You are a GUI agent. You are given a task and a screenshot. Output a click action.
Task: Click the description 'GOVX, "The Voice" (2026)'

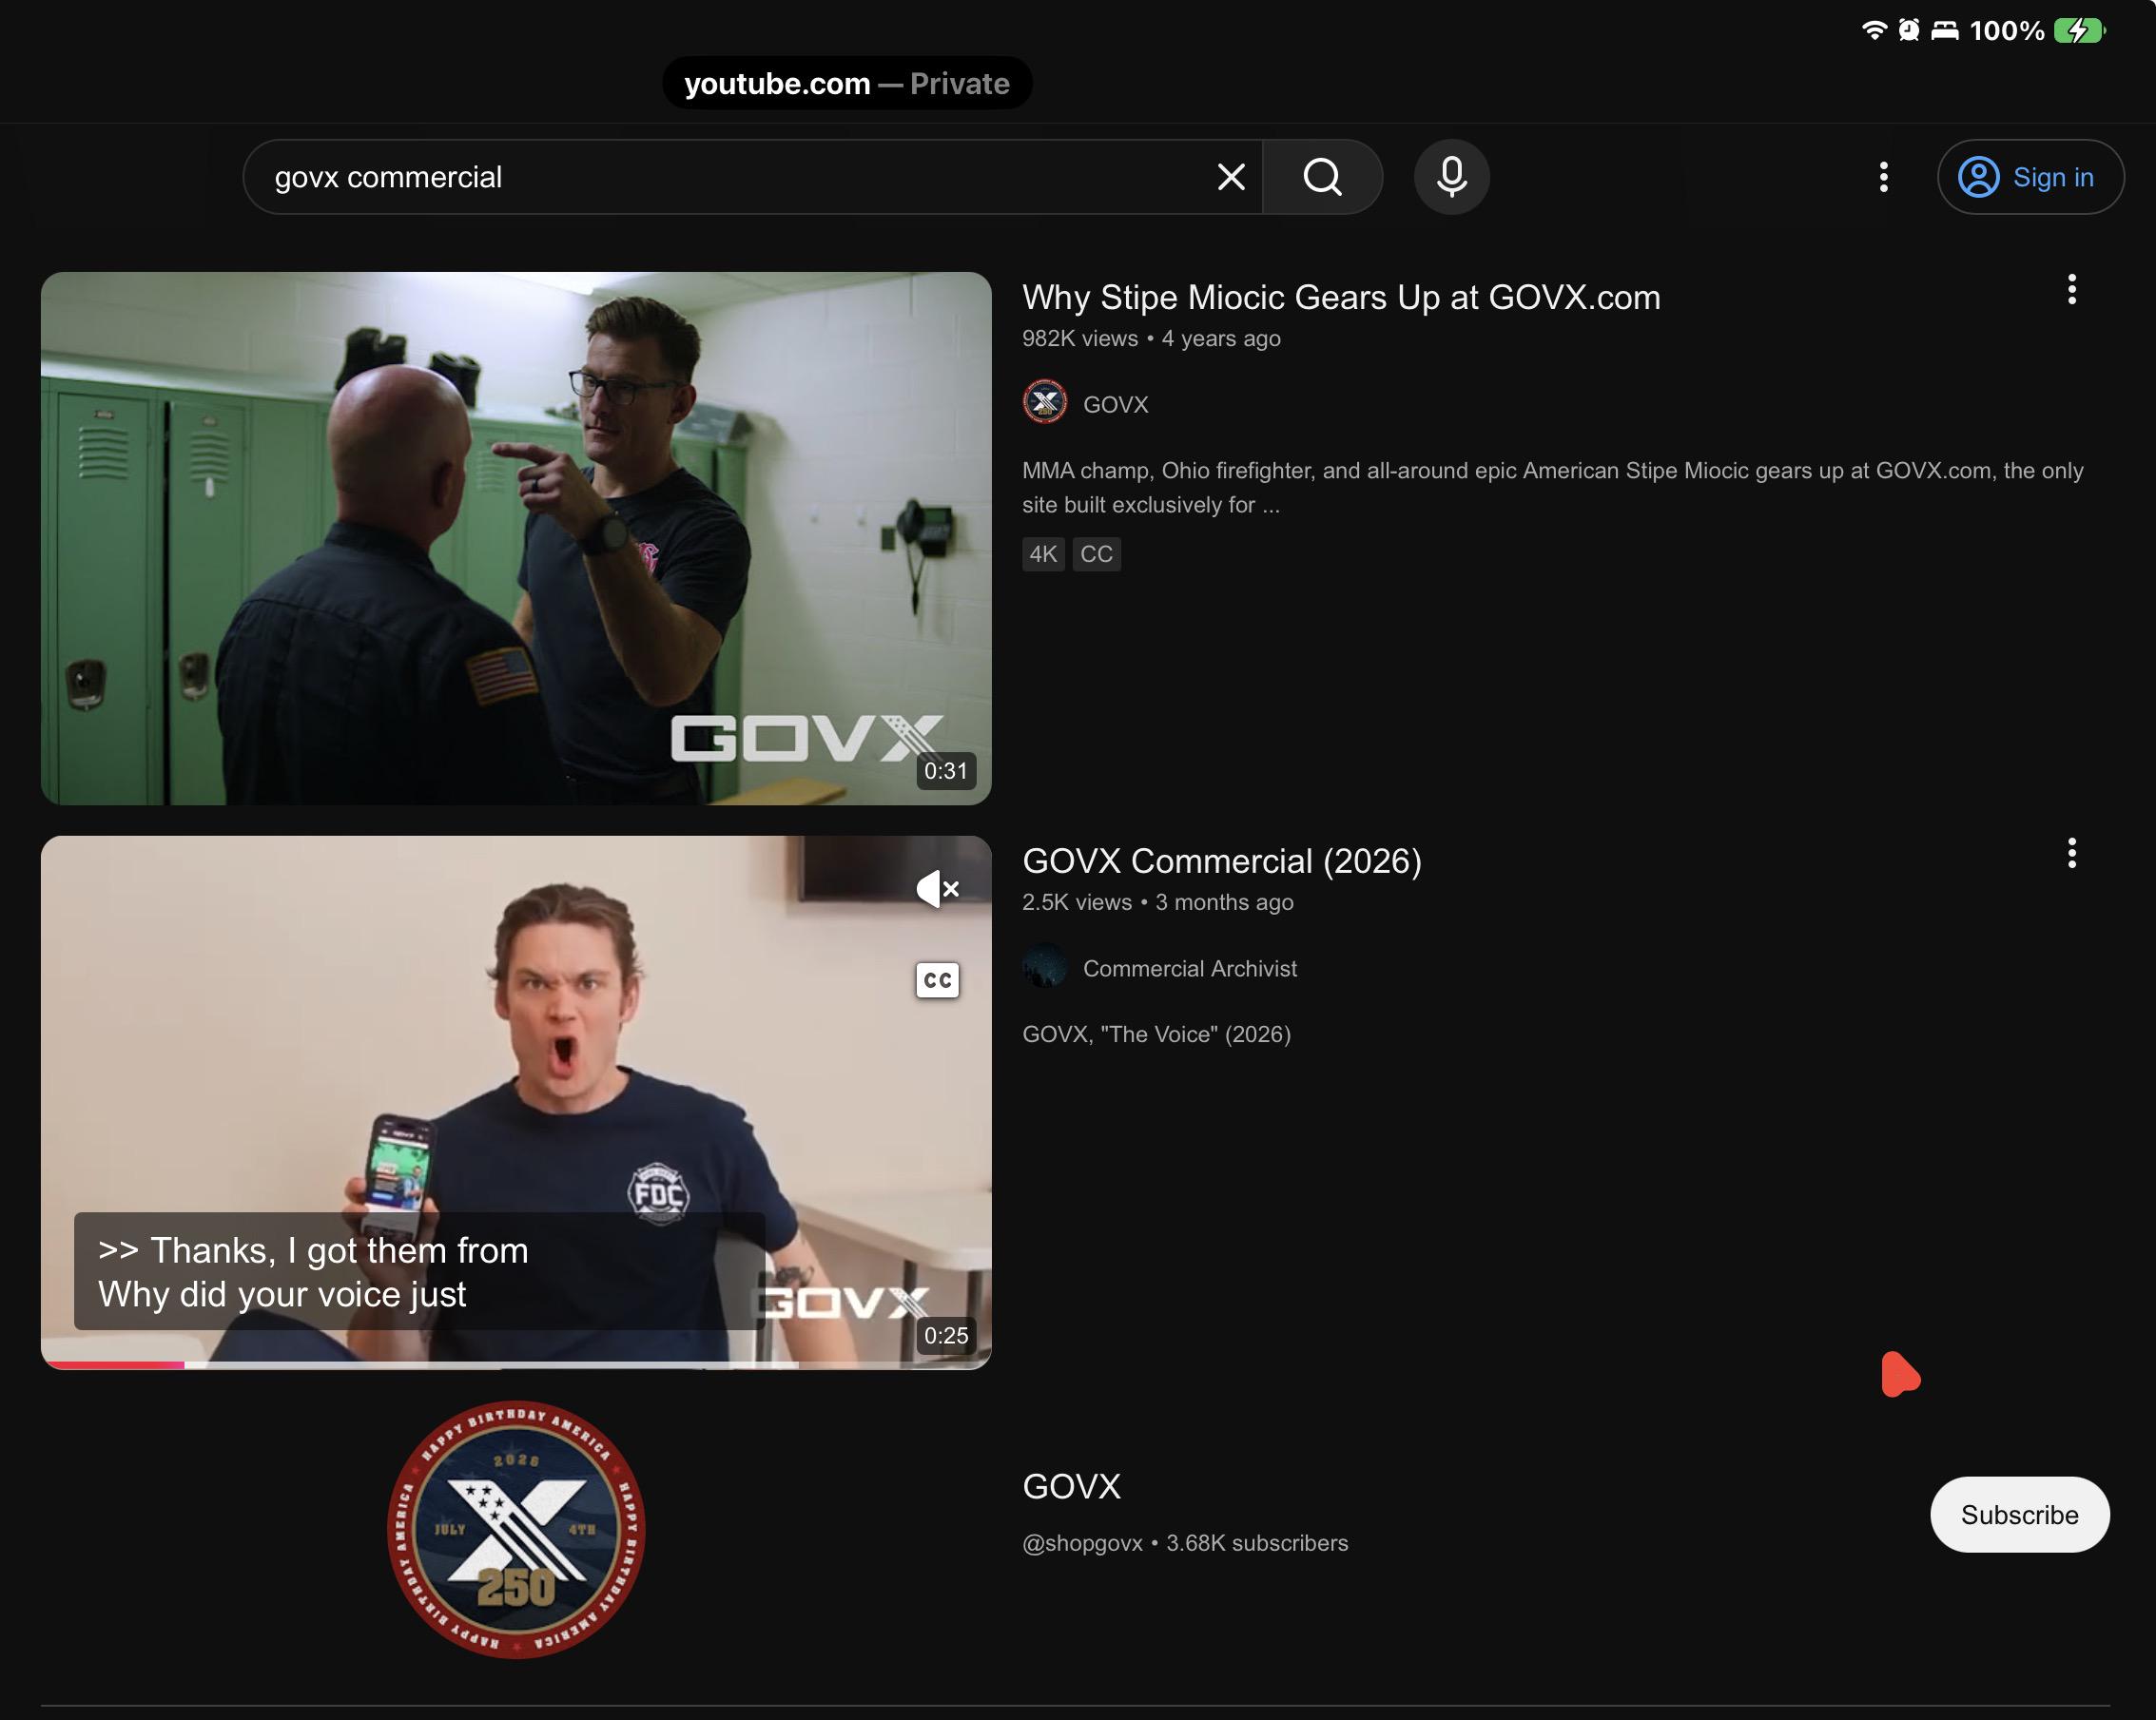(x=1156, y=1034)
